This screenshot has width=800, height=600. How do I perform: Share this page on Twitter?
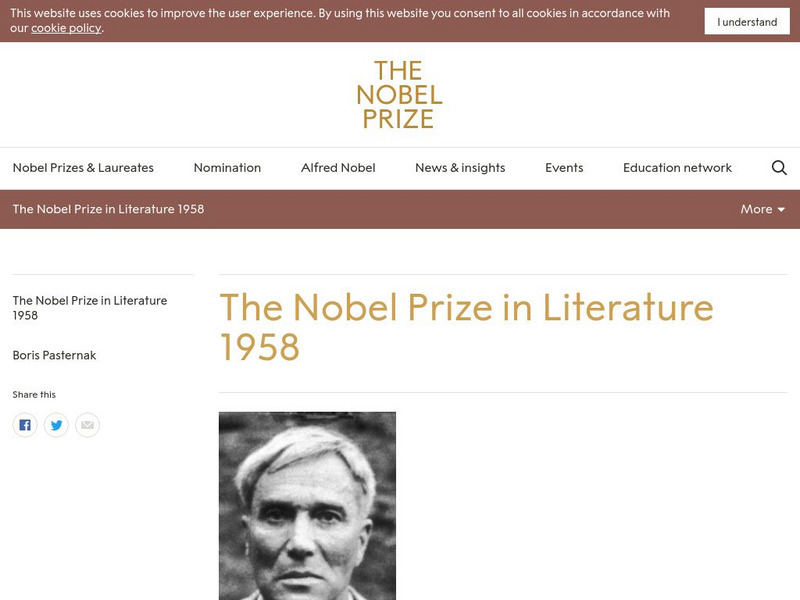56,425
